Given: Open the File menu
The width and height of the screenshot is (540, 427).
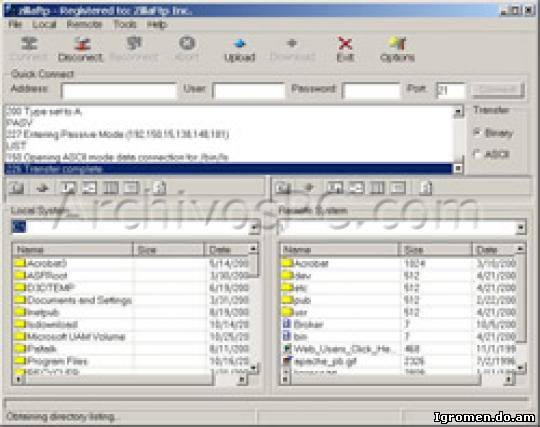Looking at the screenshot, I should 15,24.
